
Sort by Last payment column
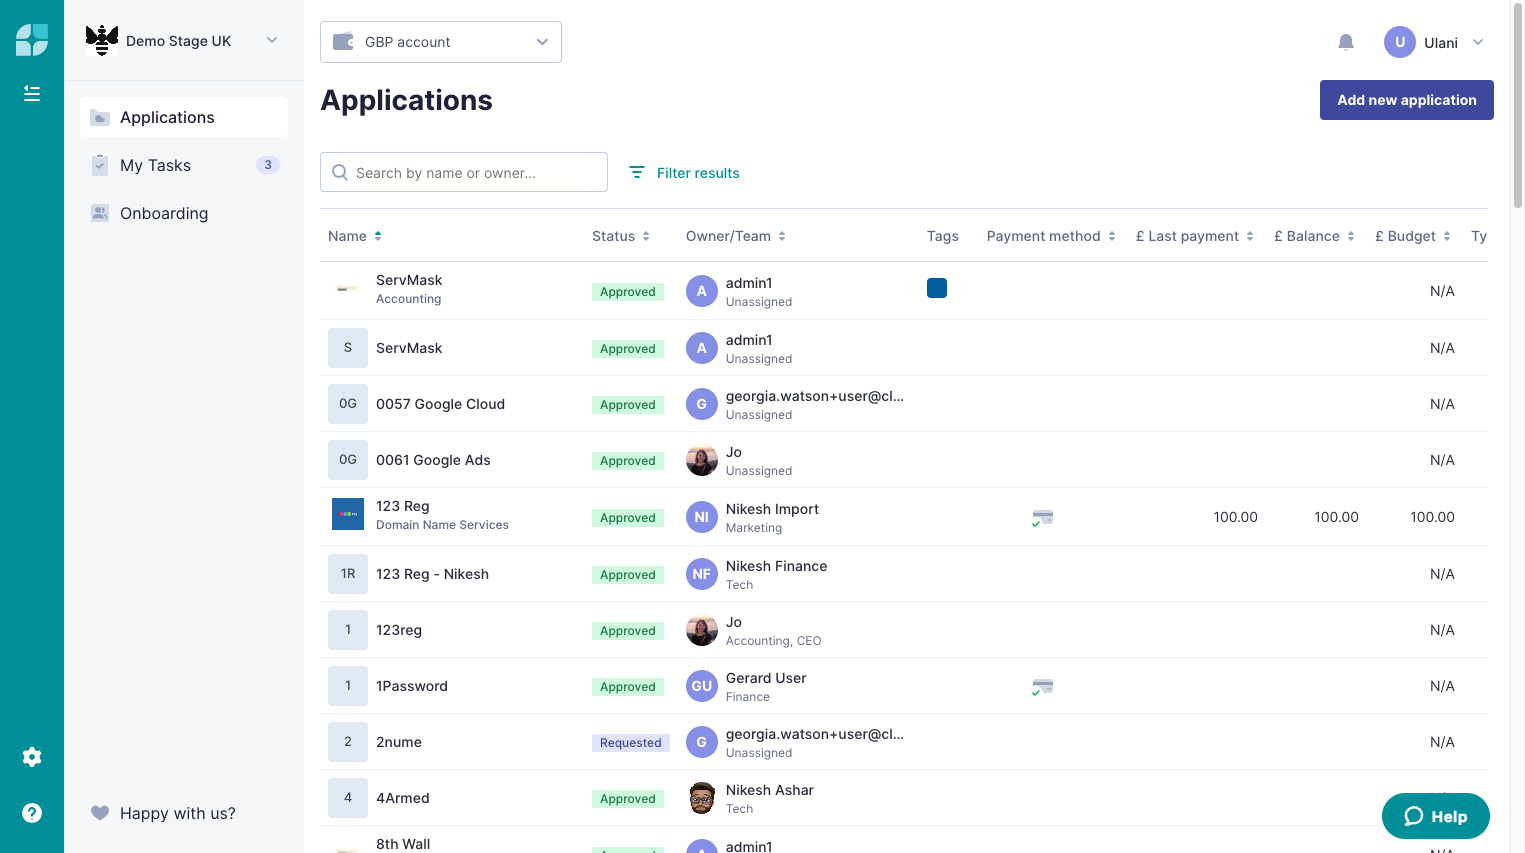point(1195,236)
